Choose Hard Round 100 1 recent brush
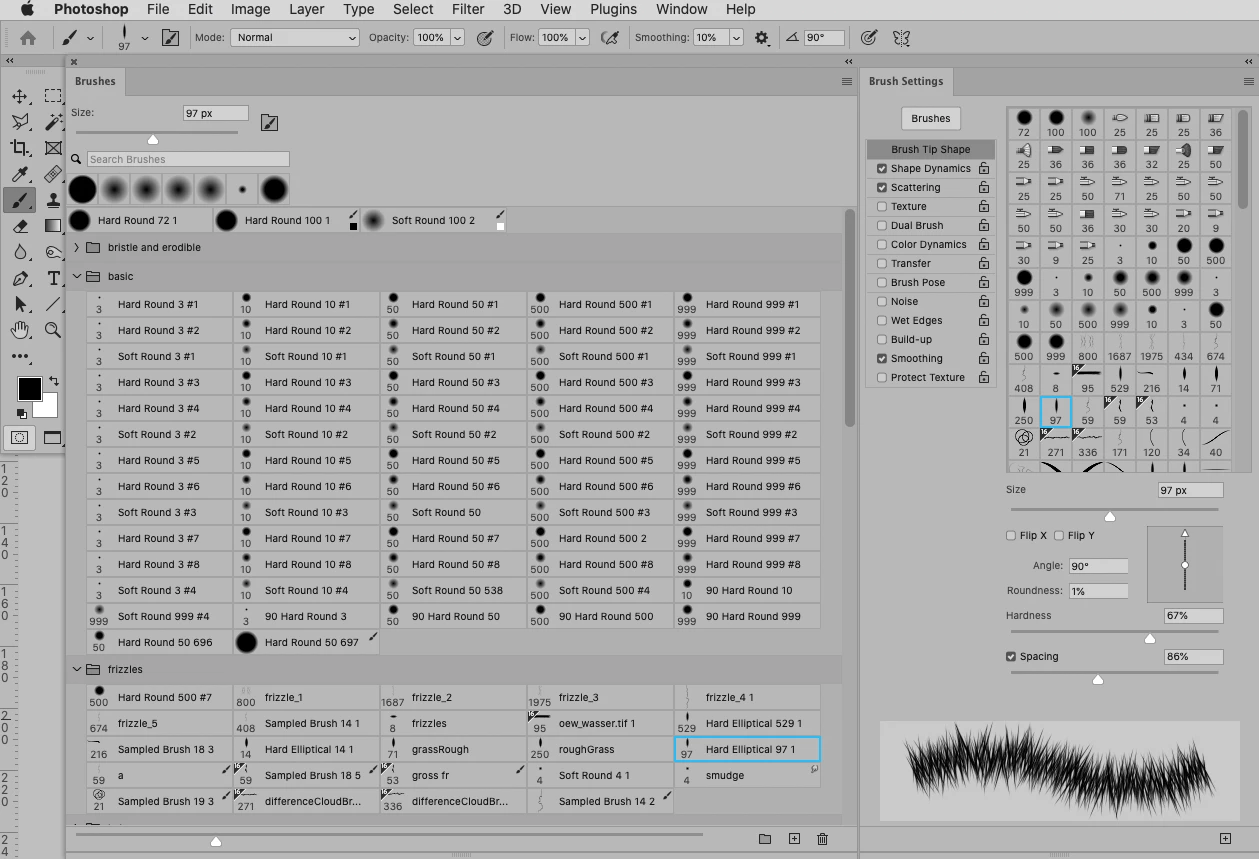This screenshot has width=1259, height=859. click(x=287, y=220)
